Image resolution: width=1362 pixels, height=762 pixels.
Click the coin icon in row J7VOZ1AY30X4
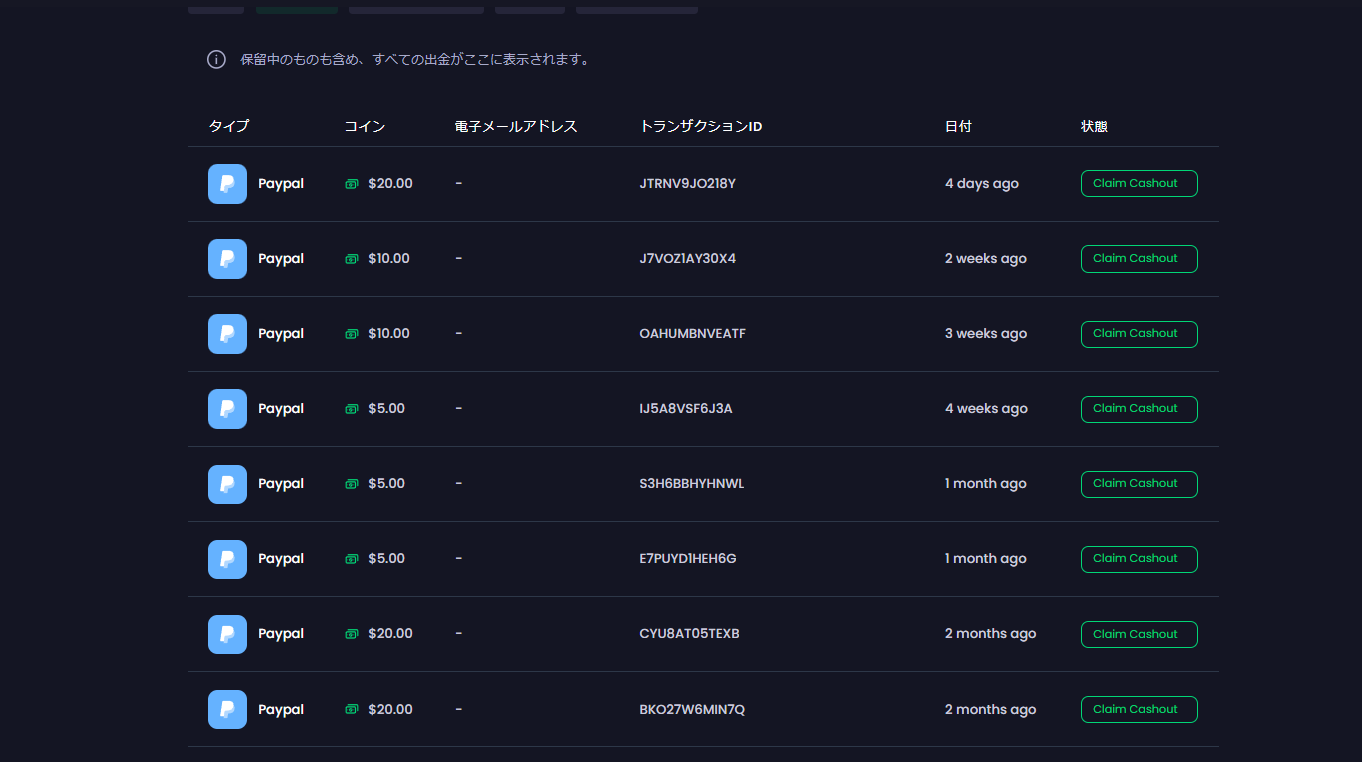click(352, 259)
